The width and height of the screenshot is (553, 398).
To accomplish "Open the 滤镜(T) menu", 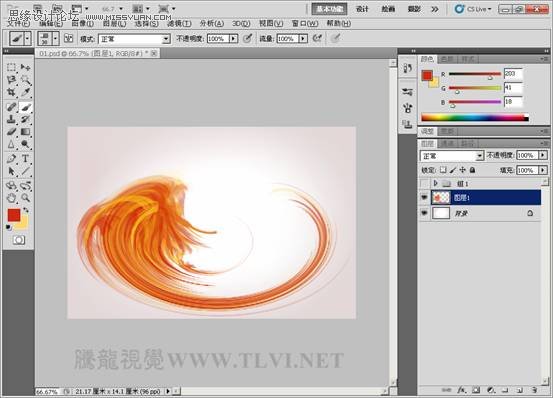I will (x=179, y=23).
